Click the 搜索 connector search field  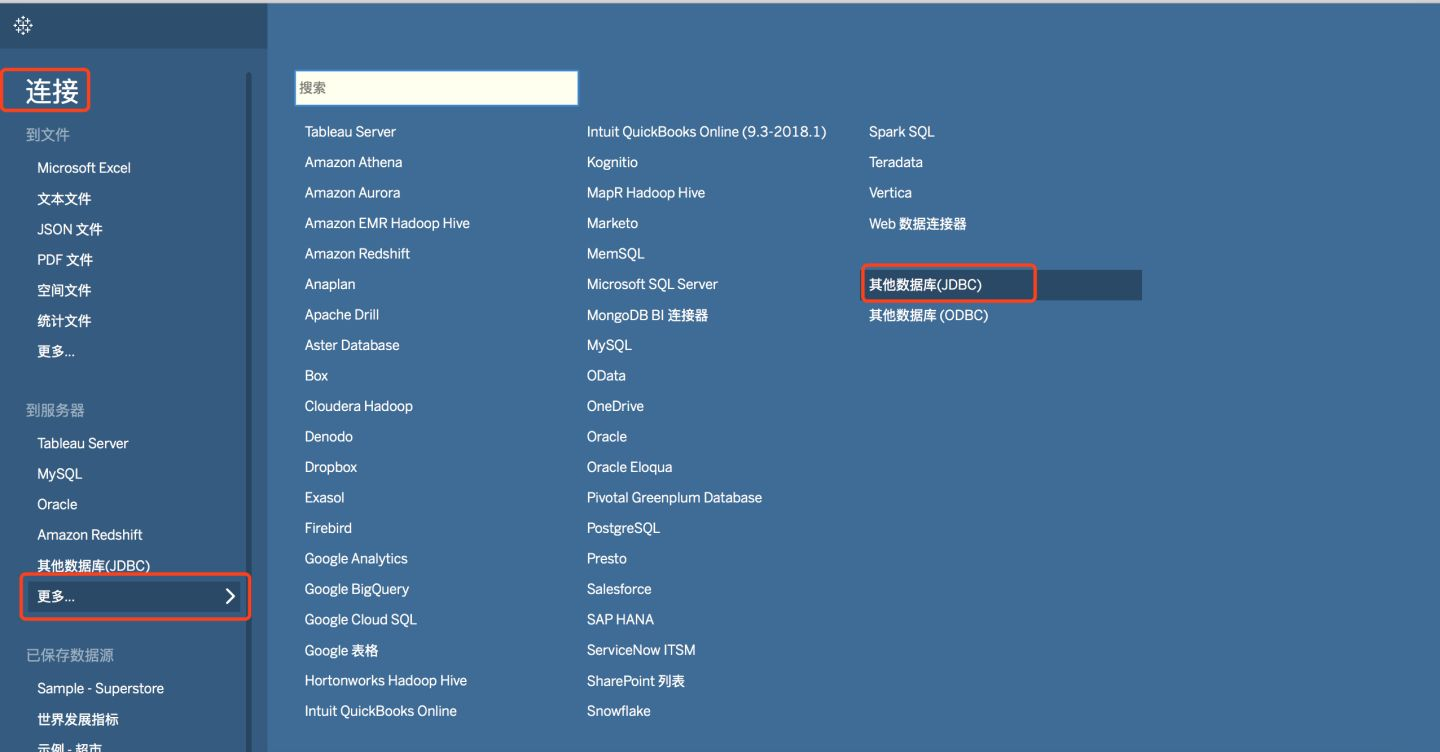click(x=436, y=88)
